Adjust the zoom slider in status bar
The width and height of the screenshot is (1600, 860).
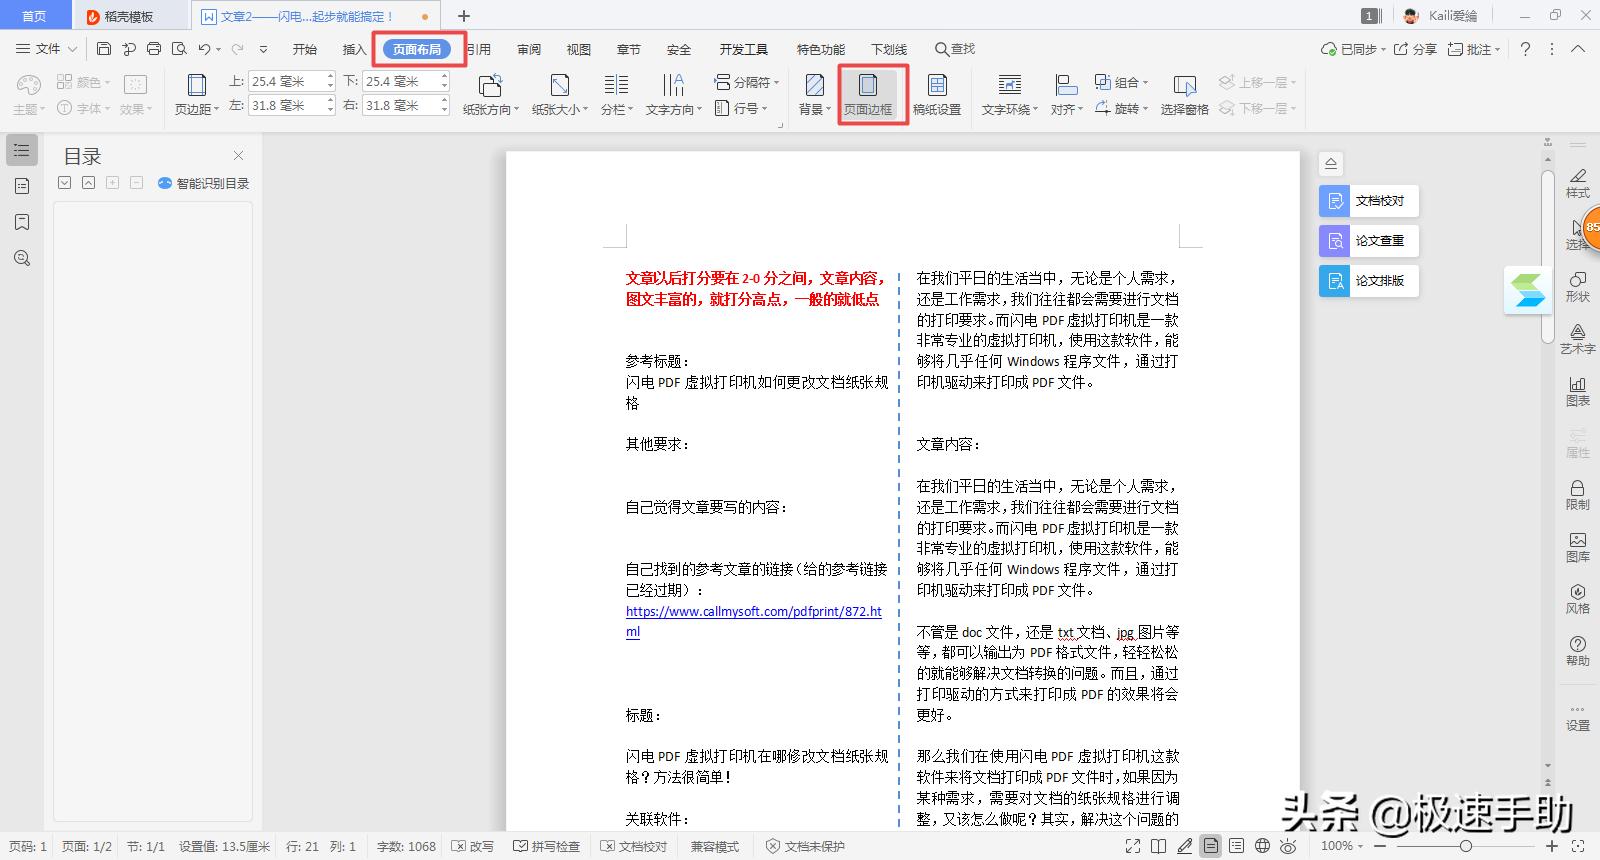pyautogui.click(x=1465, y=846)
